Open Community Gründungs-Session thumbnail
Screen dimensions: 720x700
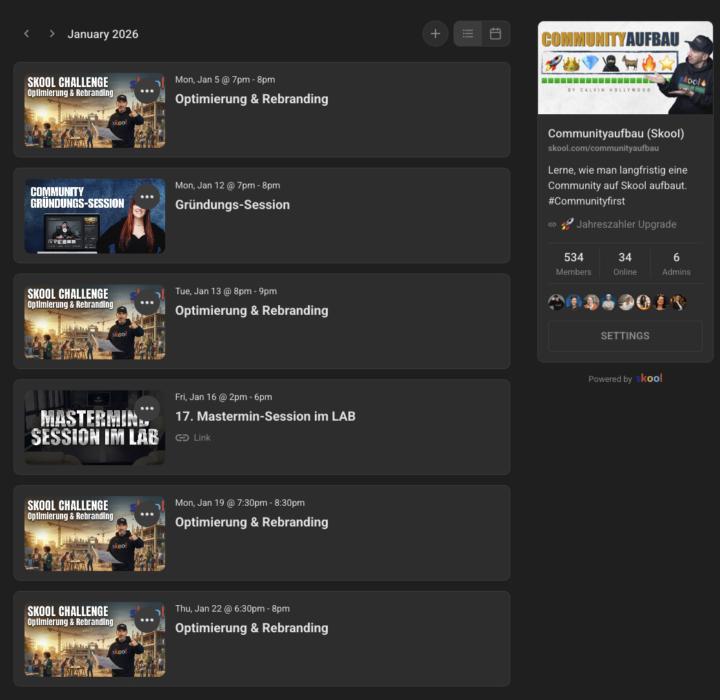[x=95, y=216]
